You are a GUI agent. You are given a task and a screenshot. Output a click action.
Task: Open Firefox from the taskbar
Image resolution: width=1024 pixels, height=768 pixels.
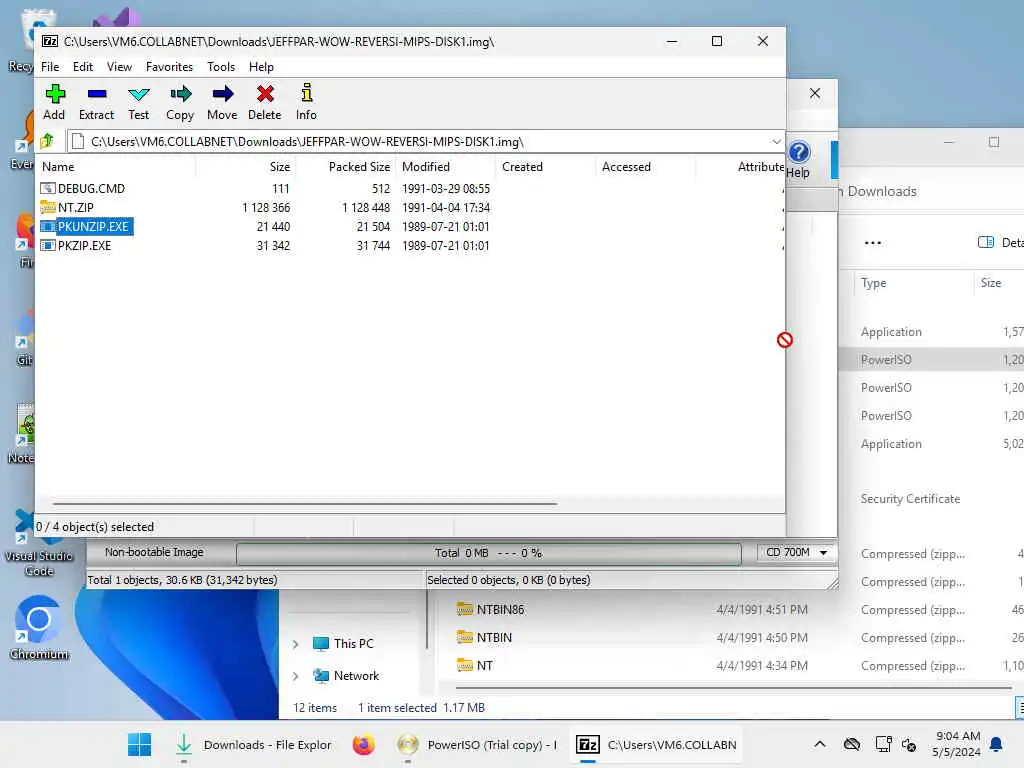point(364,744)
